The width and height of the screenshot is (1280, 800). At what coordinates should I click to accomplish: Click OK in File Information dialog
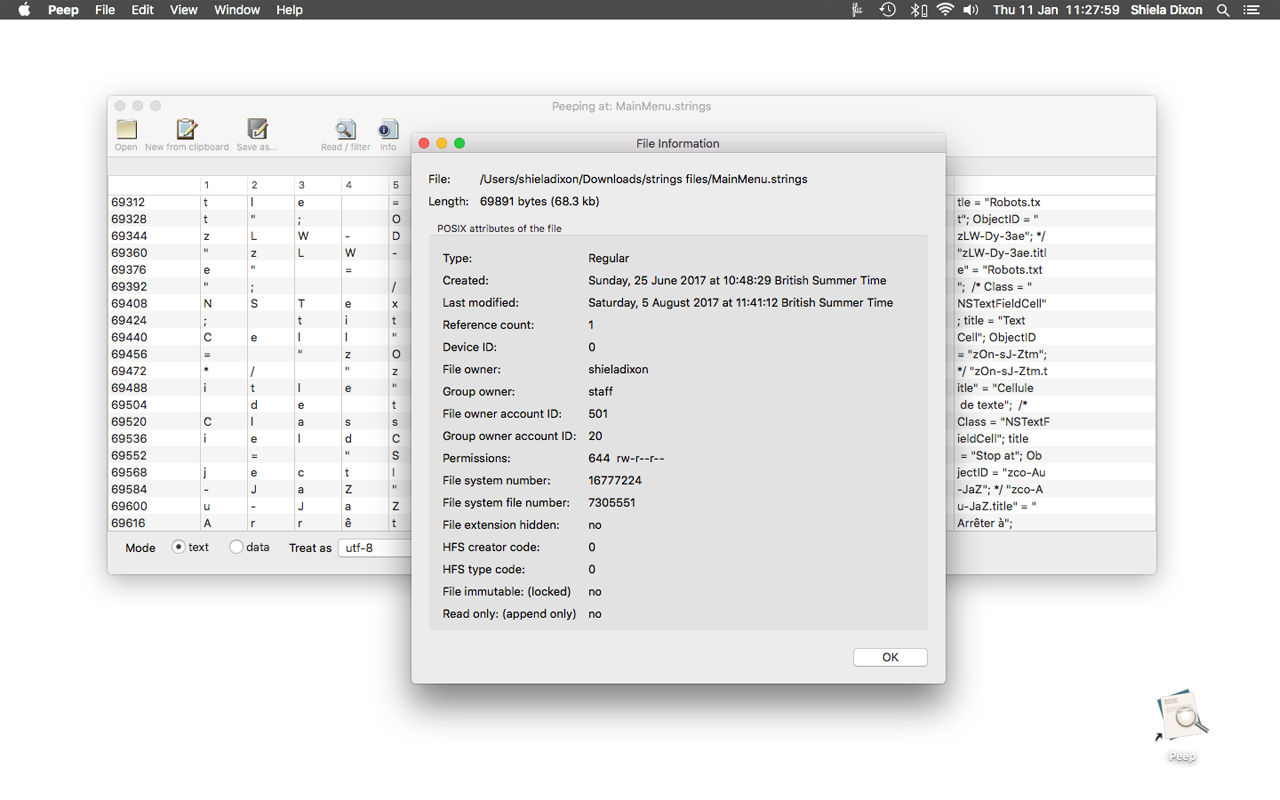(890, 657)
